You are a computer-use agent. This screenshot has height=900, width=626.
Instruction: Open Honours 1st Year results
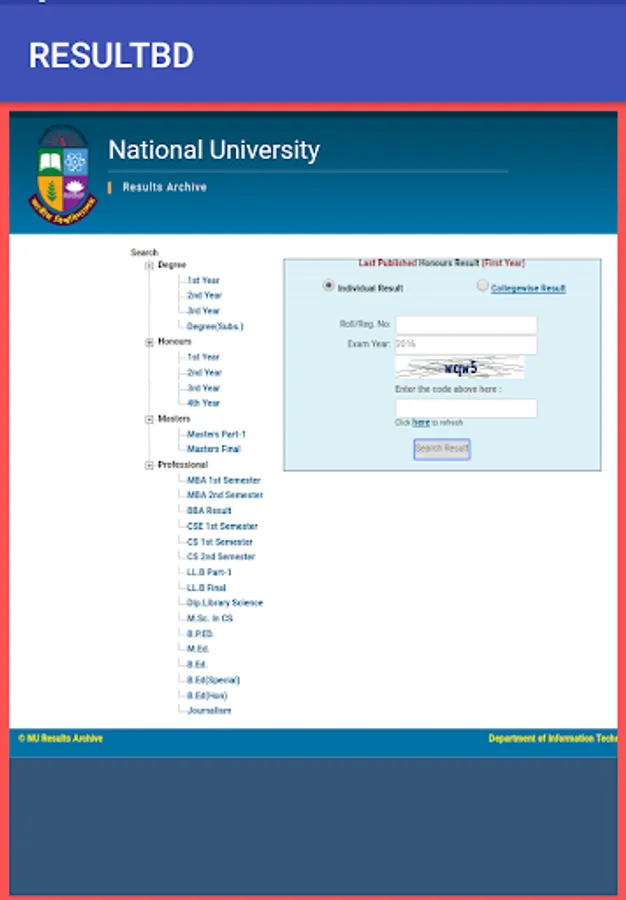coord(203,357)
